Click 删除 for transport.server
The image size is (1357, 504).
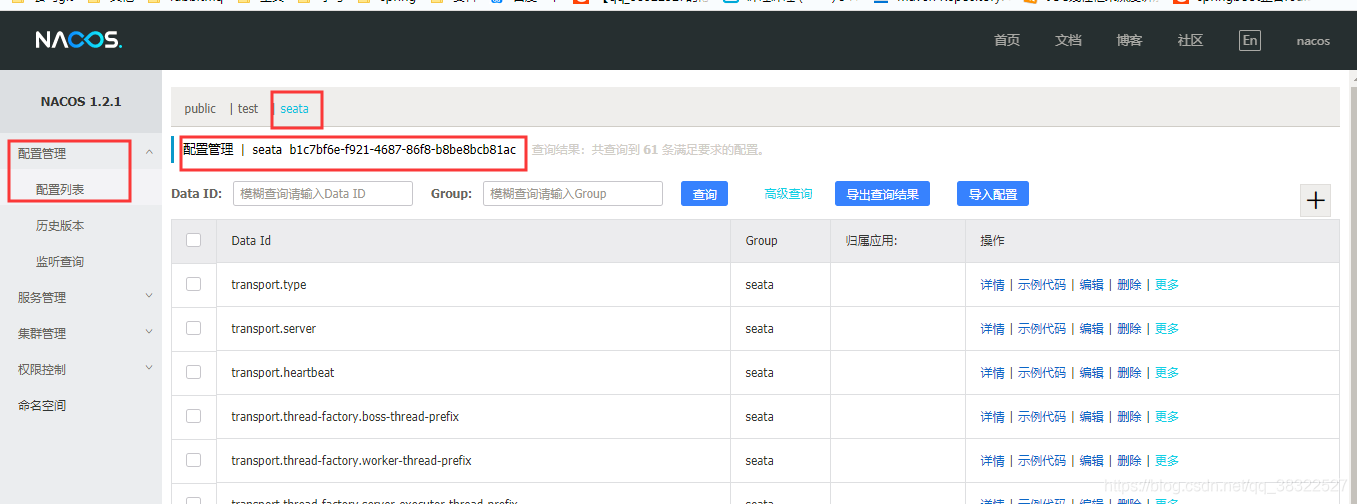[x=1129, y=329]
